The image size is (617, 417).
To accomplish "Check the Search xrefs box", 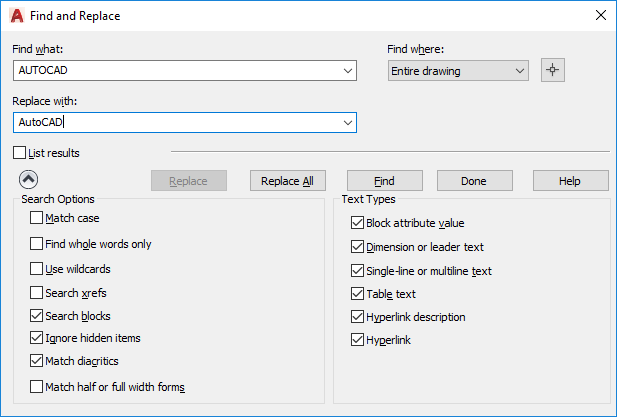I will [37, 293].
